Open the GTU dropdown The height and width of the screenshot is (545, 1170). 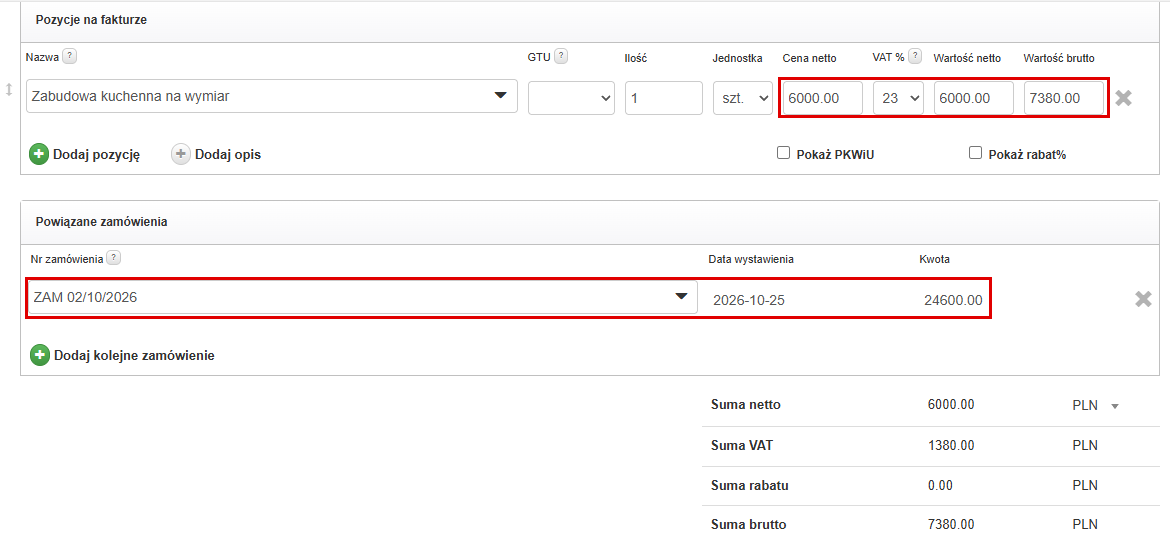(x=572, y=98)
